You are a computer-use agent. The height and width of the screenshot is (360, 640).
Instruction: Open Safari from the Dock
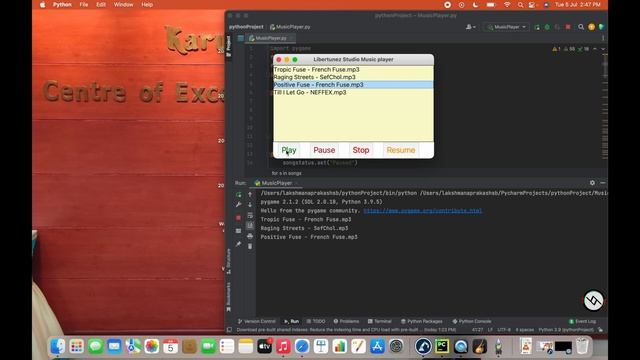302,346
